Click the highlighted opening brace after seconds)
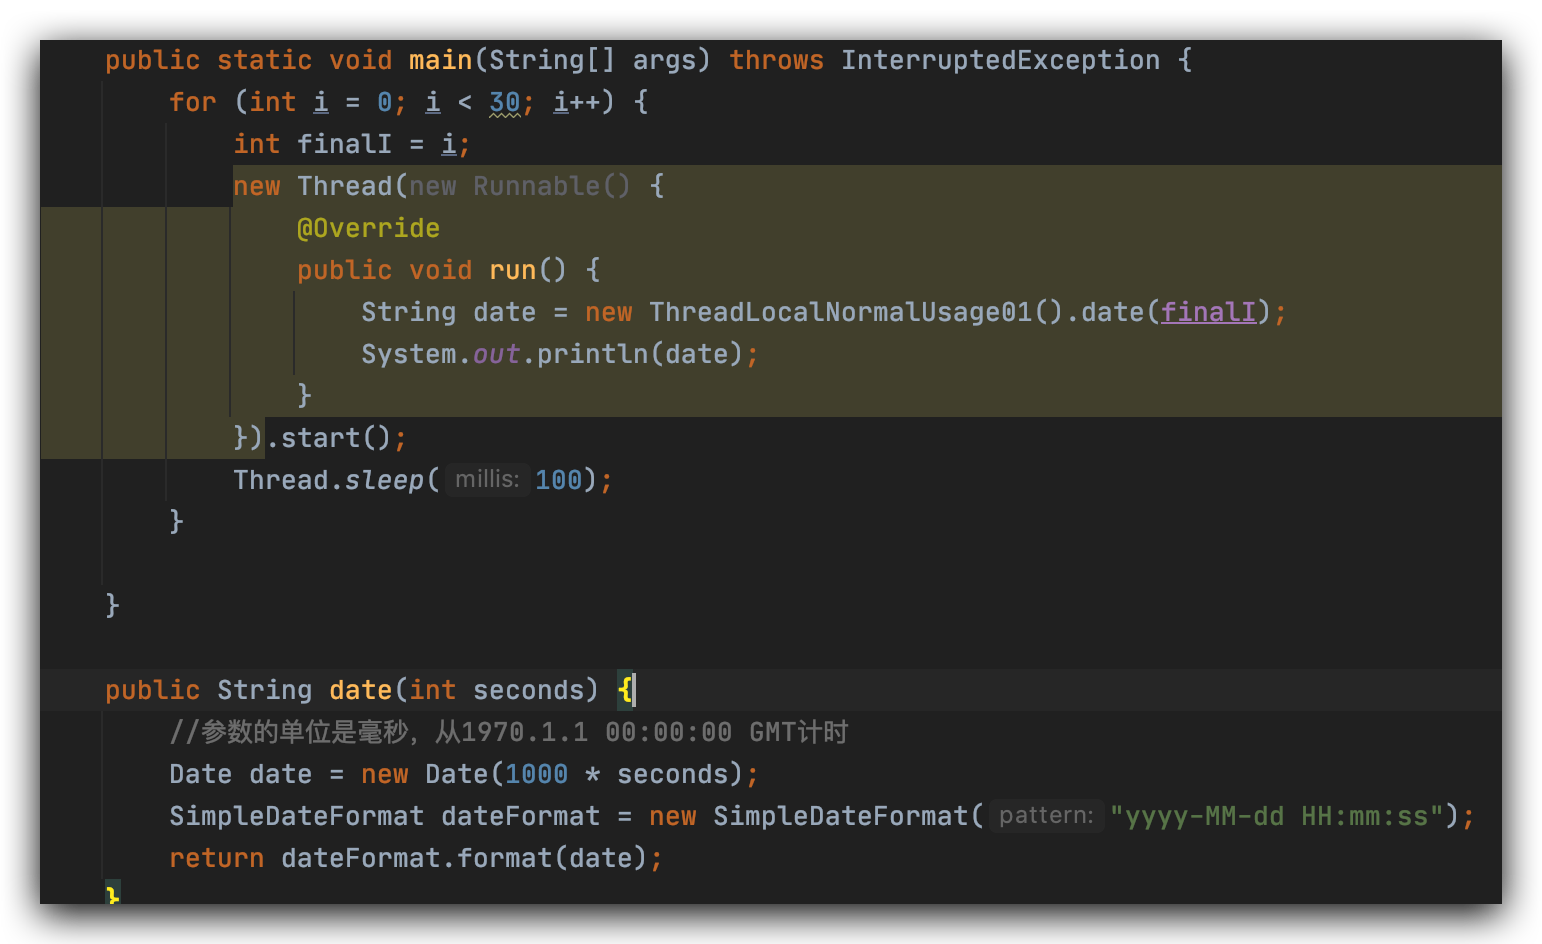 click(x=624, y=690)
